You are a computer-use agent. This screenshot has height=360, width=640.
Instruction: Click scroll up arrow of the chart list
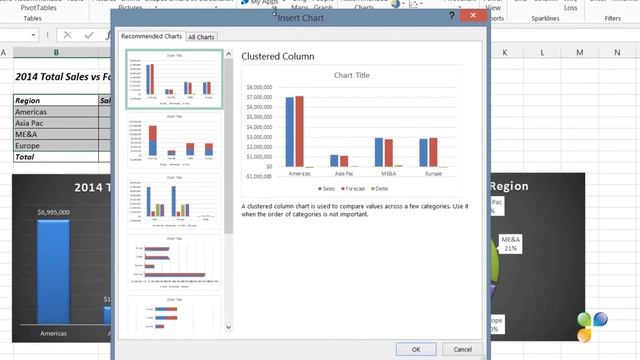229,54
